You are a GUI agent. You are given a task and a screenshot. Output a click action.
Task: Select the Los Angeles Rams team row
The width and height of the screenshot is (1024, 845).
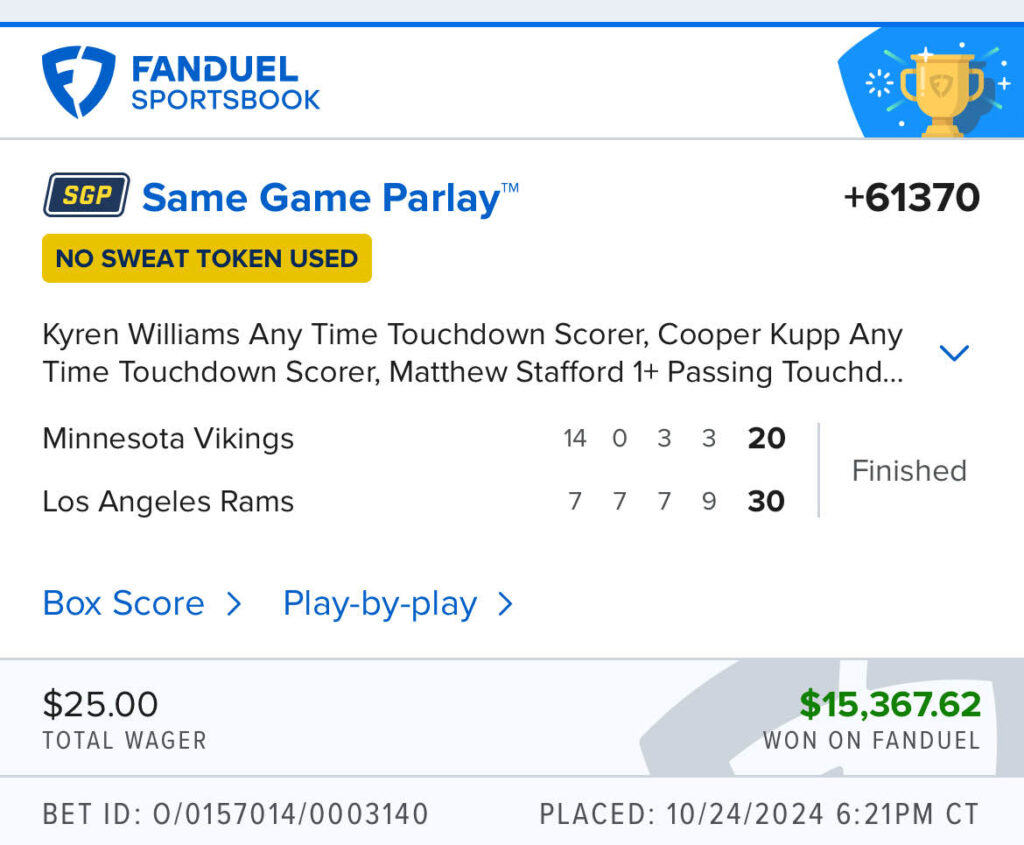(168, 501)
